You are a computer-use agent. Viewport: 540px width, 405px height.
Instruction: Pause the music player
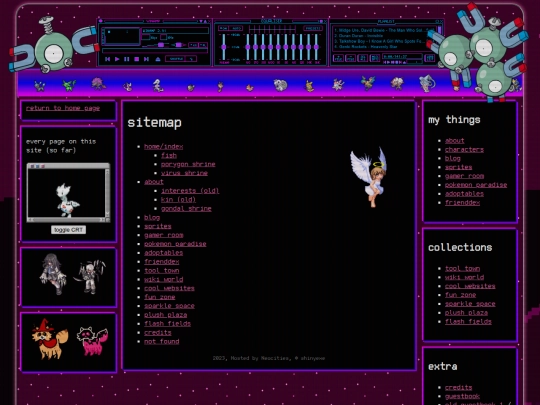(127, 59)
